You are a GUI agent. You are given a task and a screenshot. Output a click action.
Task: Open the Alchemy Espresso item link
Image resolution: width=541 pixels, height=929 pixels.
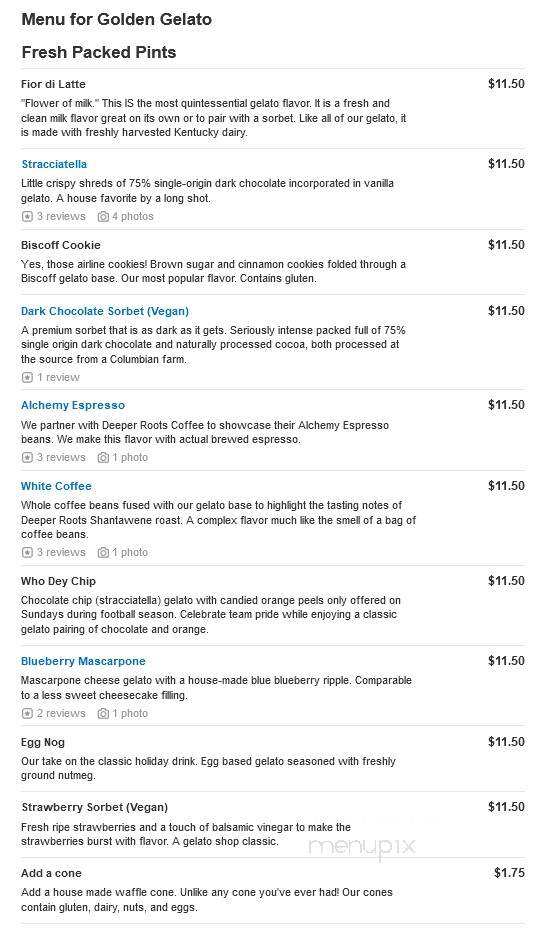73,405
